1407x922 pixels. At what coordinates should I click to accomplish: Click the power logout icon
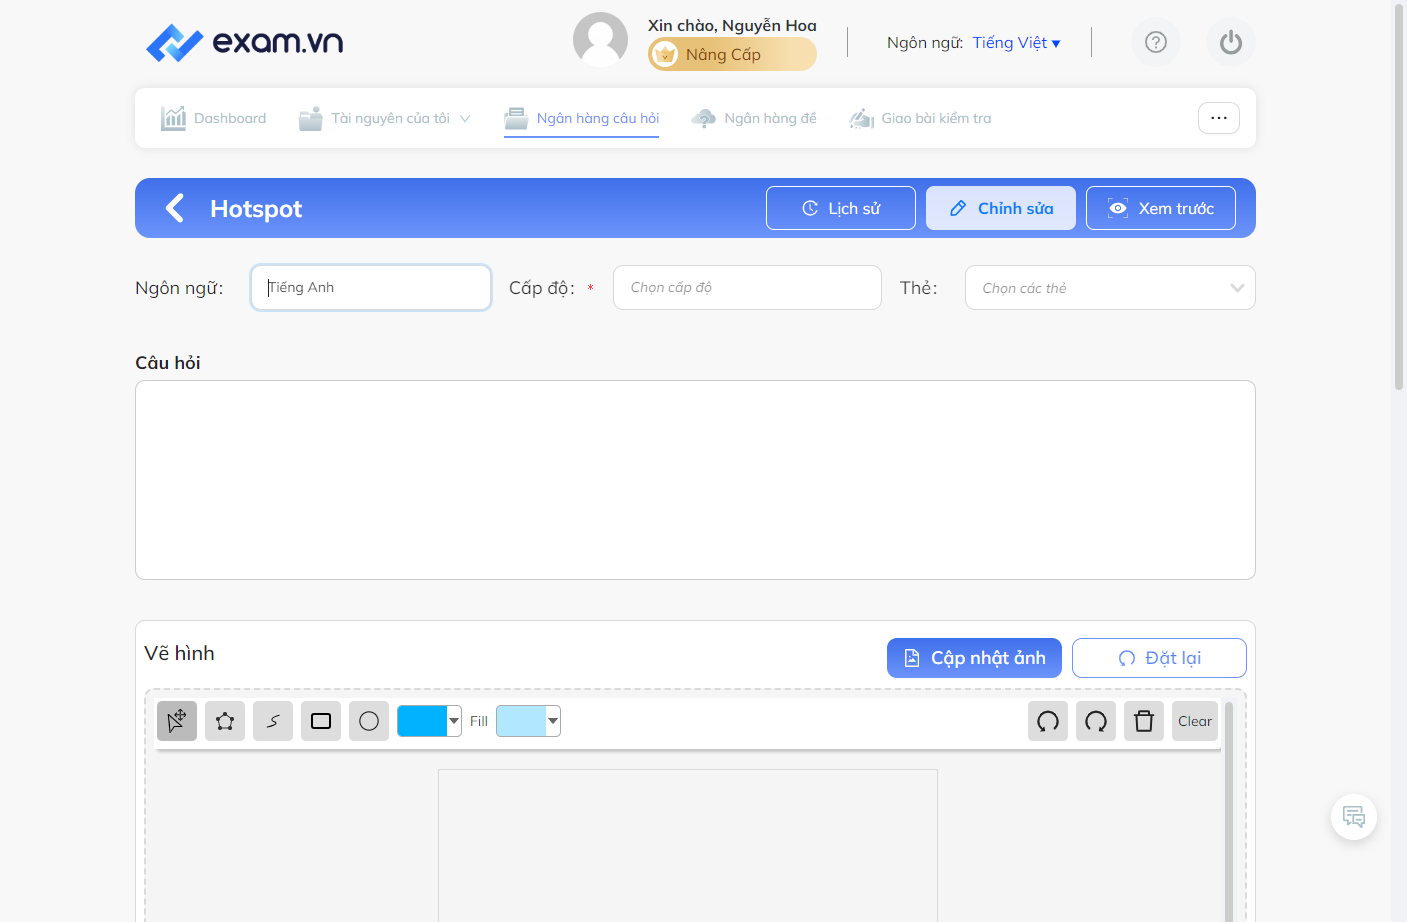(1231, 42)
